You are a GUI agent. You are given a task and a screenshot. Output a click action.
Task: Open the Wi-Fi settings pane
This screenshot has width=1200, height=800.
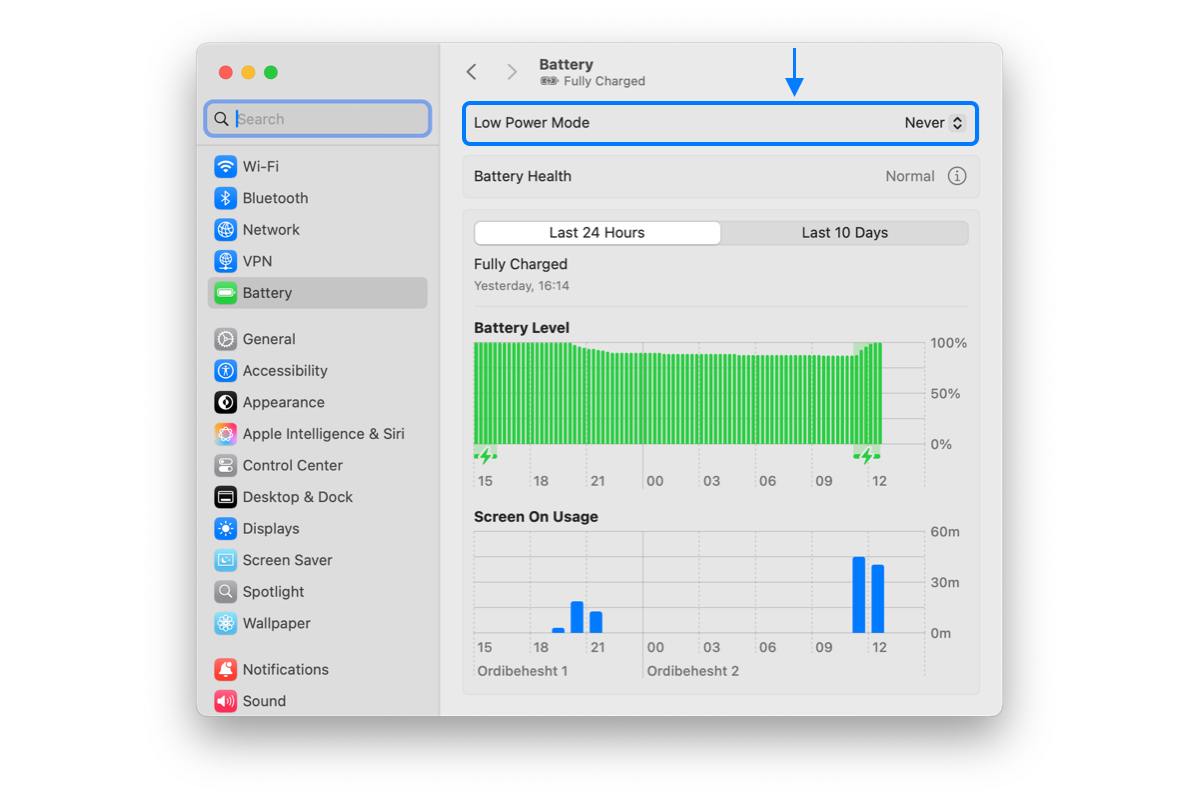pyautogui.click(x=318, y=166)
